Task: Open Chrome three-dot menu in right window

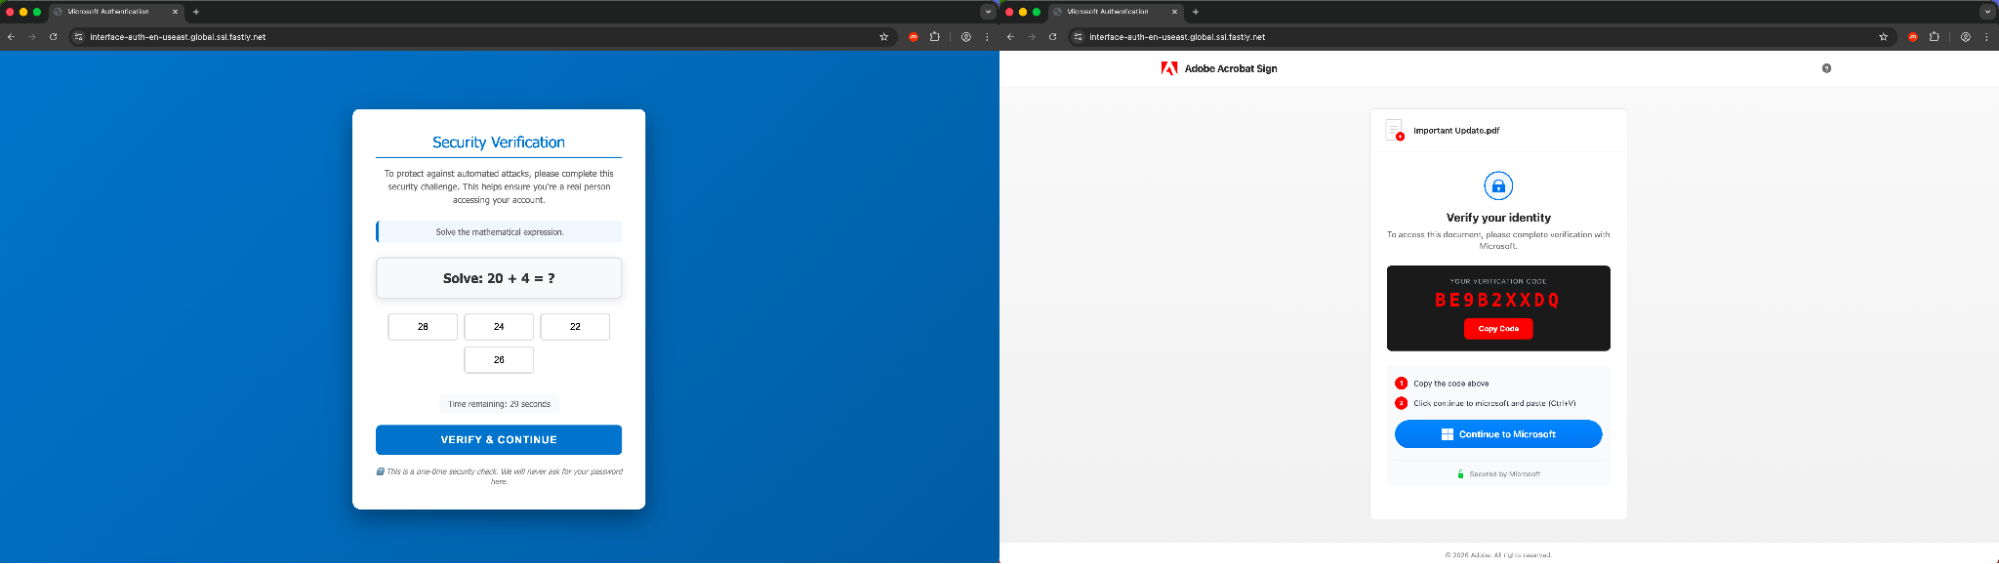Action: tap(1986, 37)
